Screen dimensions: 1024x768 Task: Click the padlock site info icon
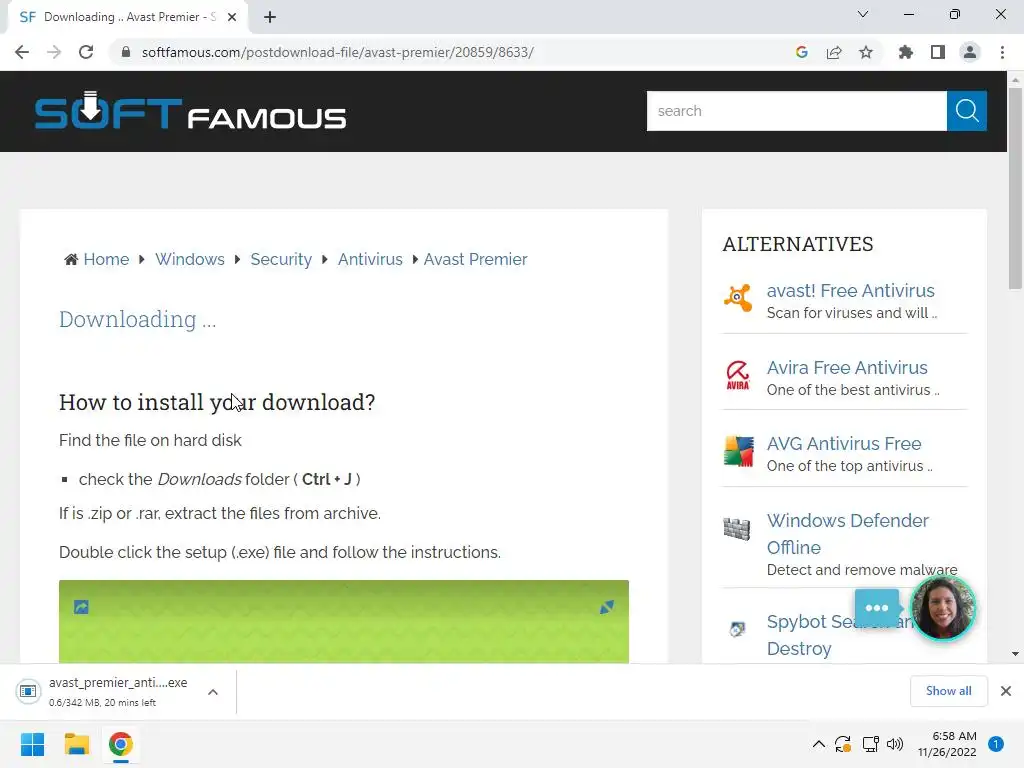(126, 52)
